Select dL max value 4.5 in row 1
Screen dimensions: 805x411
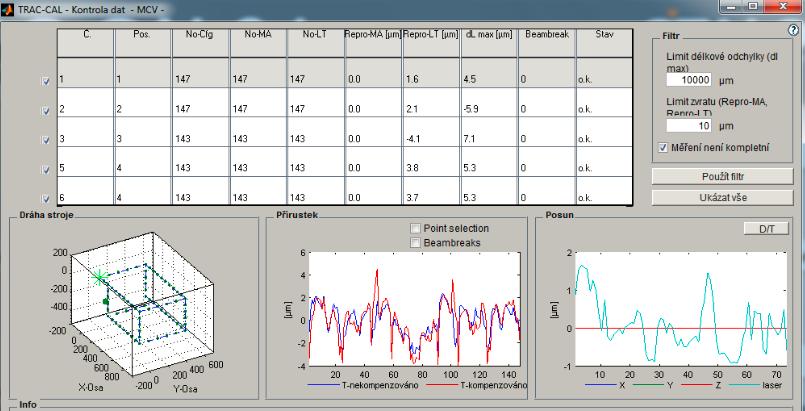pyautogui.click(x=470, y=80)
